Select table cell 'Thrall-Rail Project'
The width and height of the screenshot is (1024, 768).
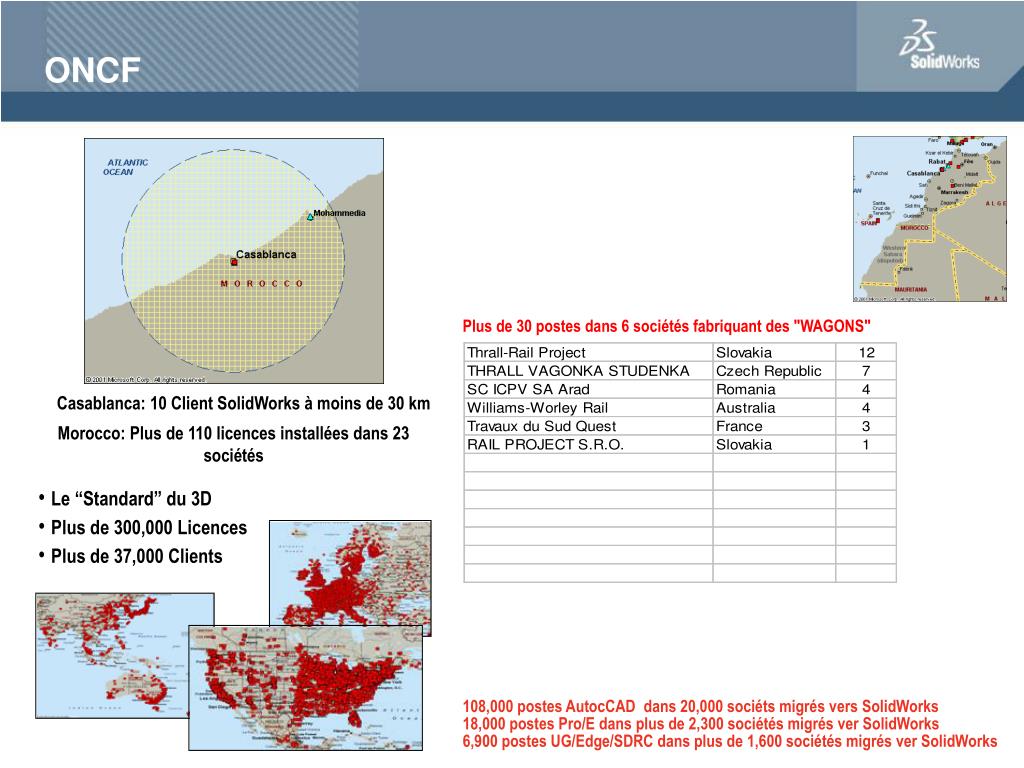588,352
